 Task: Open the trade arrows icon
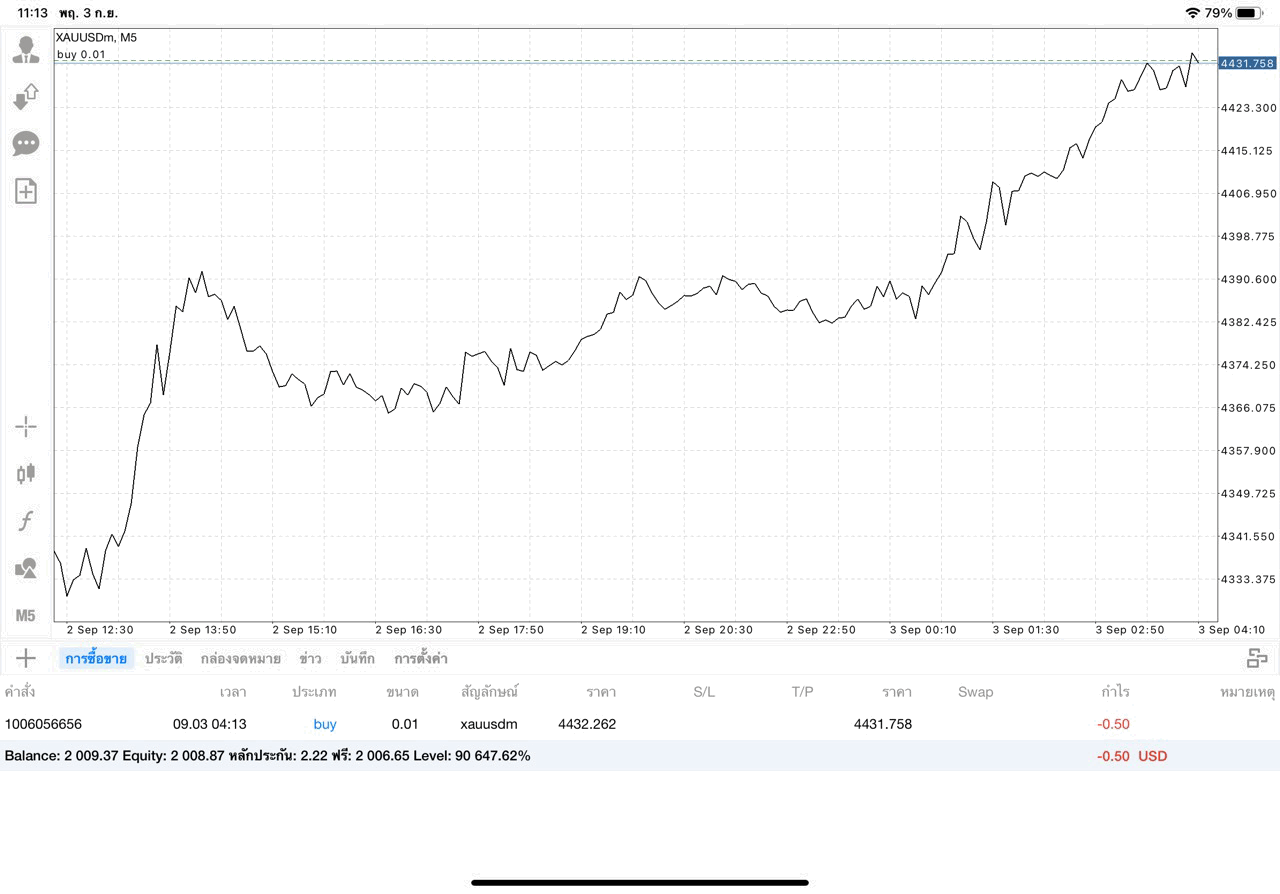(x=26, y=97)
